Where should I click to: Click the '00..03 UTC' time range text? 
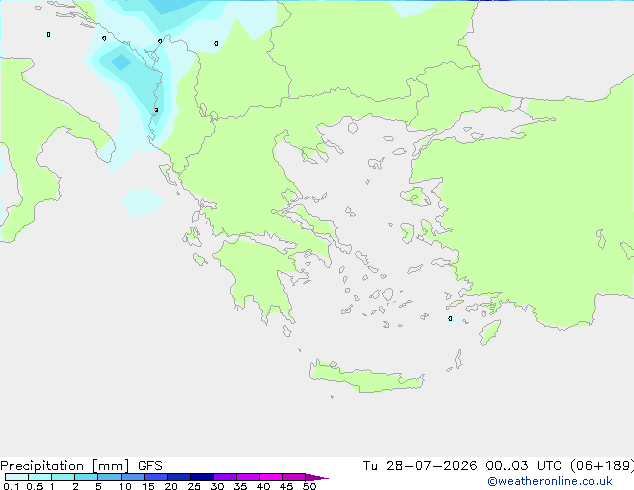tap(524, 466)
